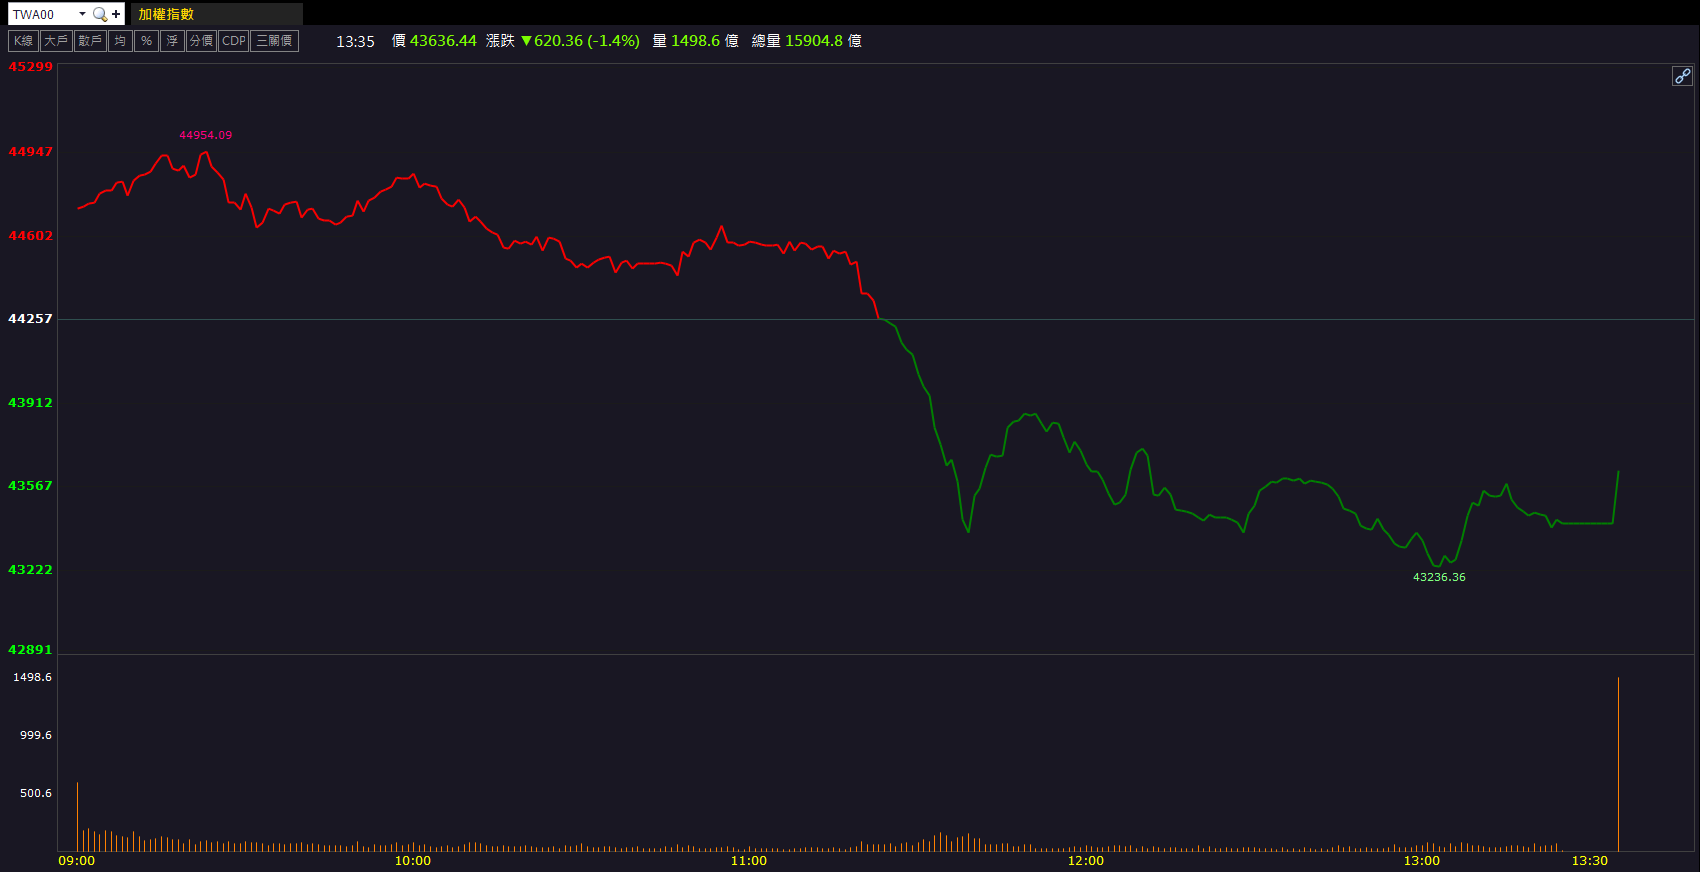Click the 43912 price axis label
This screenshot has width=1700, height=872.
(x=30, y=403)
